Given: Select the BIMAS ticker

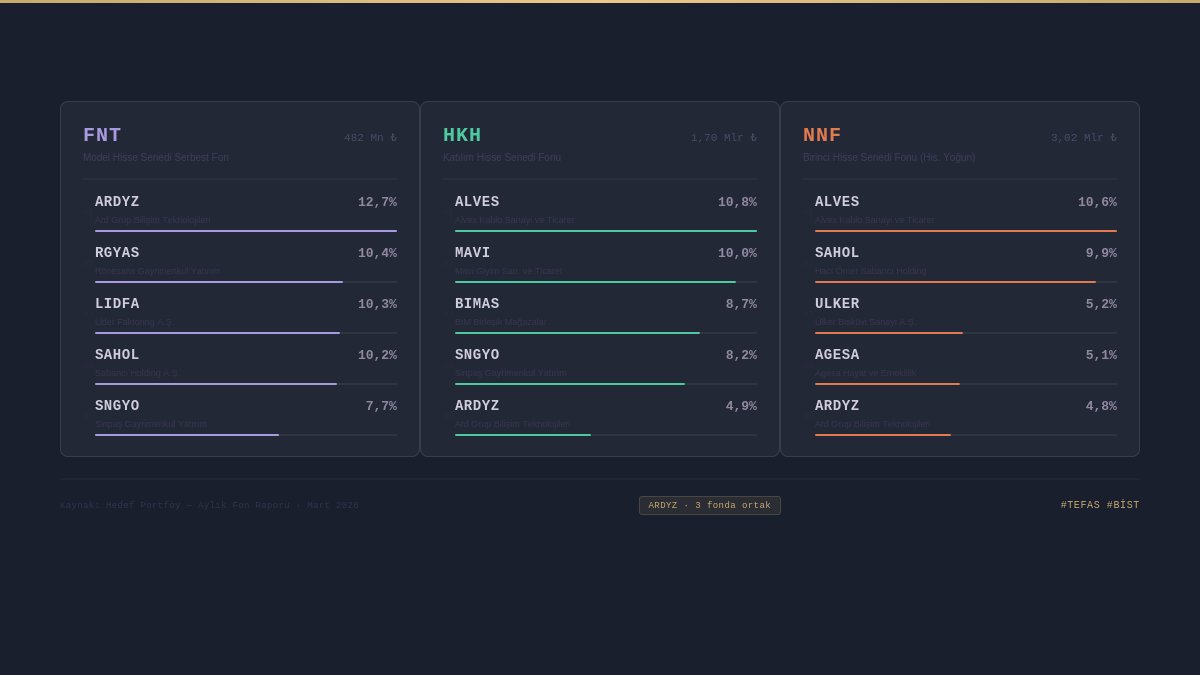Looking at the screenshot, I should tap(477, 304).
